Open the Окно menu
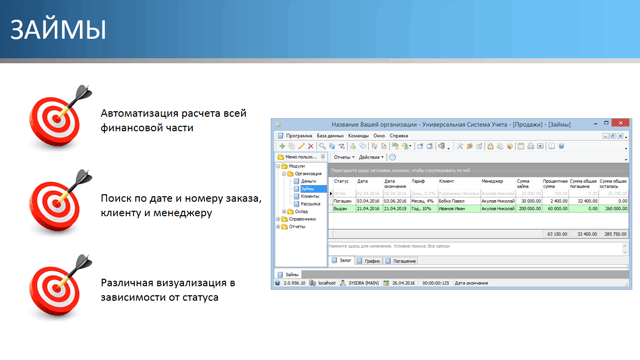 (x=379, y=136)
